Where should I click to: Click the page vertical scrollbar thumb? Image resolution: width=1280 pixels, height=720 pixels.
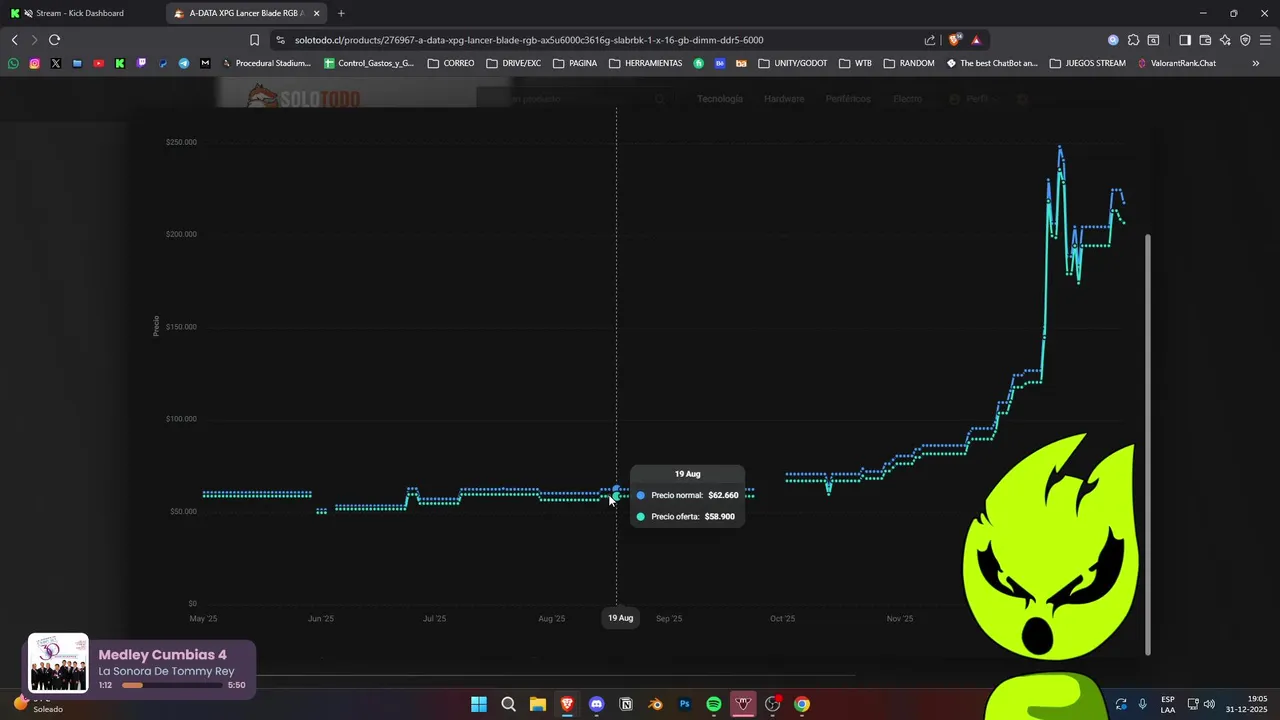[1148, 445]
